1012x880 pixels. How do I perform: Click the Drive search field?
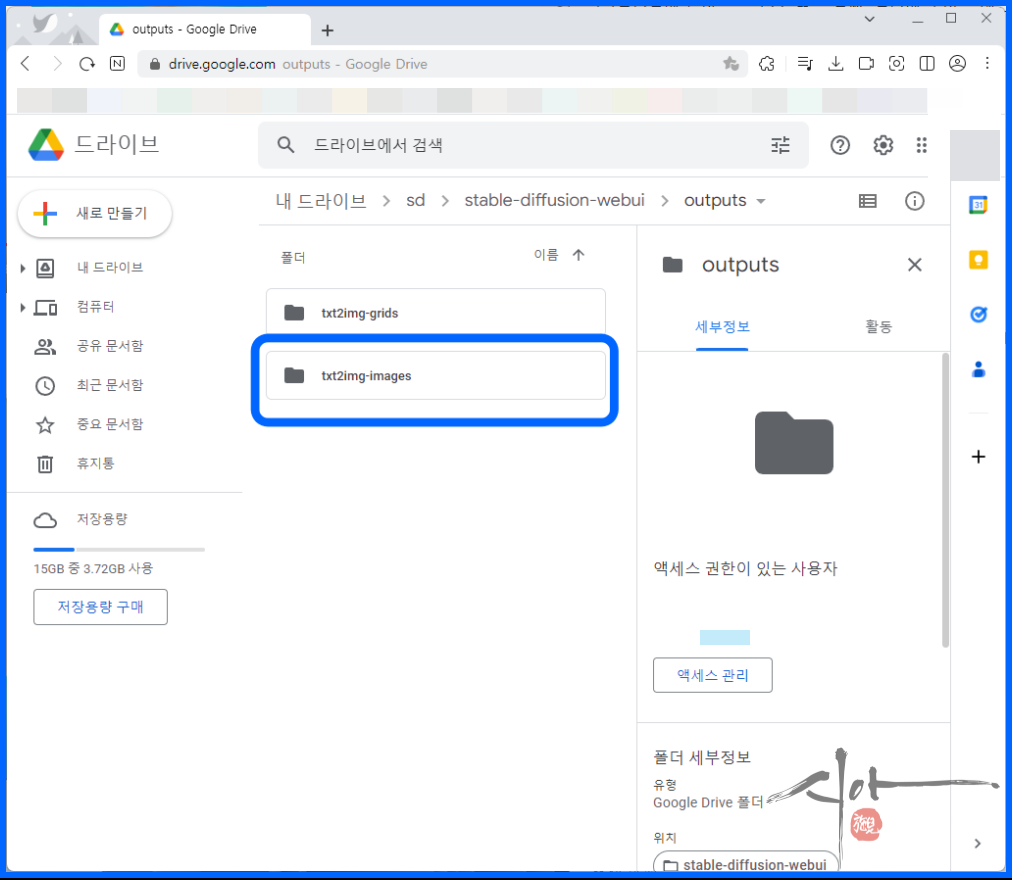click(x=533, y=145)
